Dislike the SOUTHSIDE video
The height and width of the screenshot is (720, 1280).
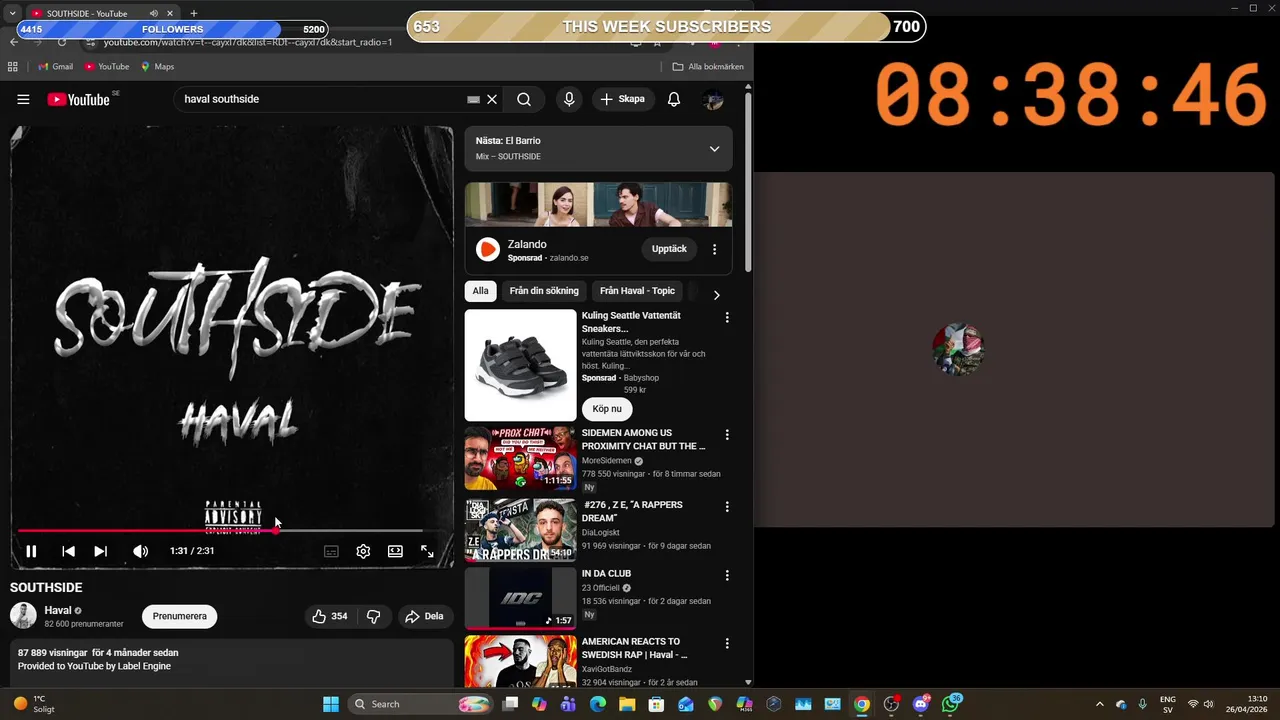[373, 616]
